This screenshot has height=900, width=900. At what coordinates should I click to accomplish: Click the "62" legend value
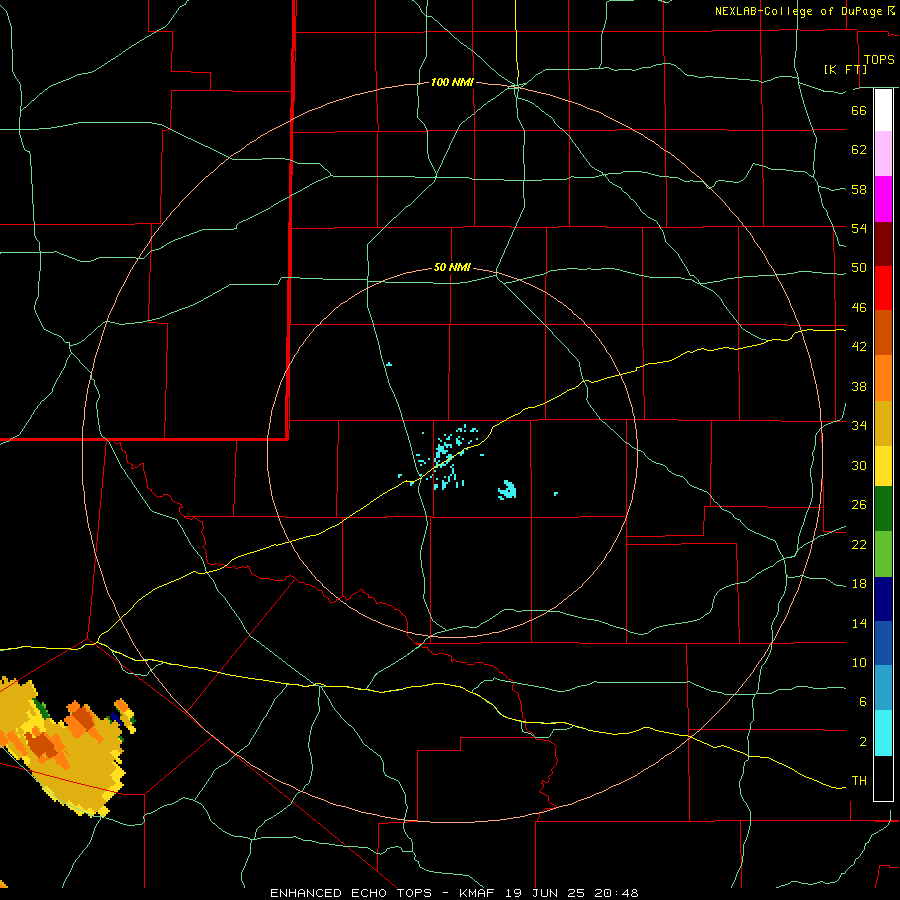coord(859,150)
